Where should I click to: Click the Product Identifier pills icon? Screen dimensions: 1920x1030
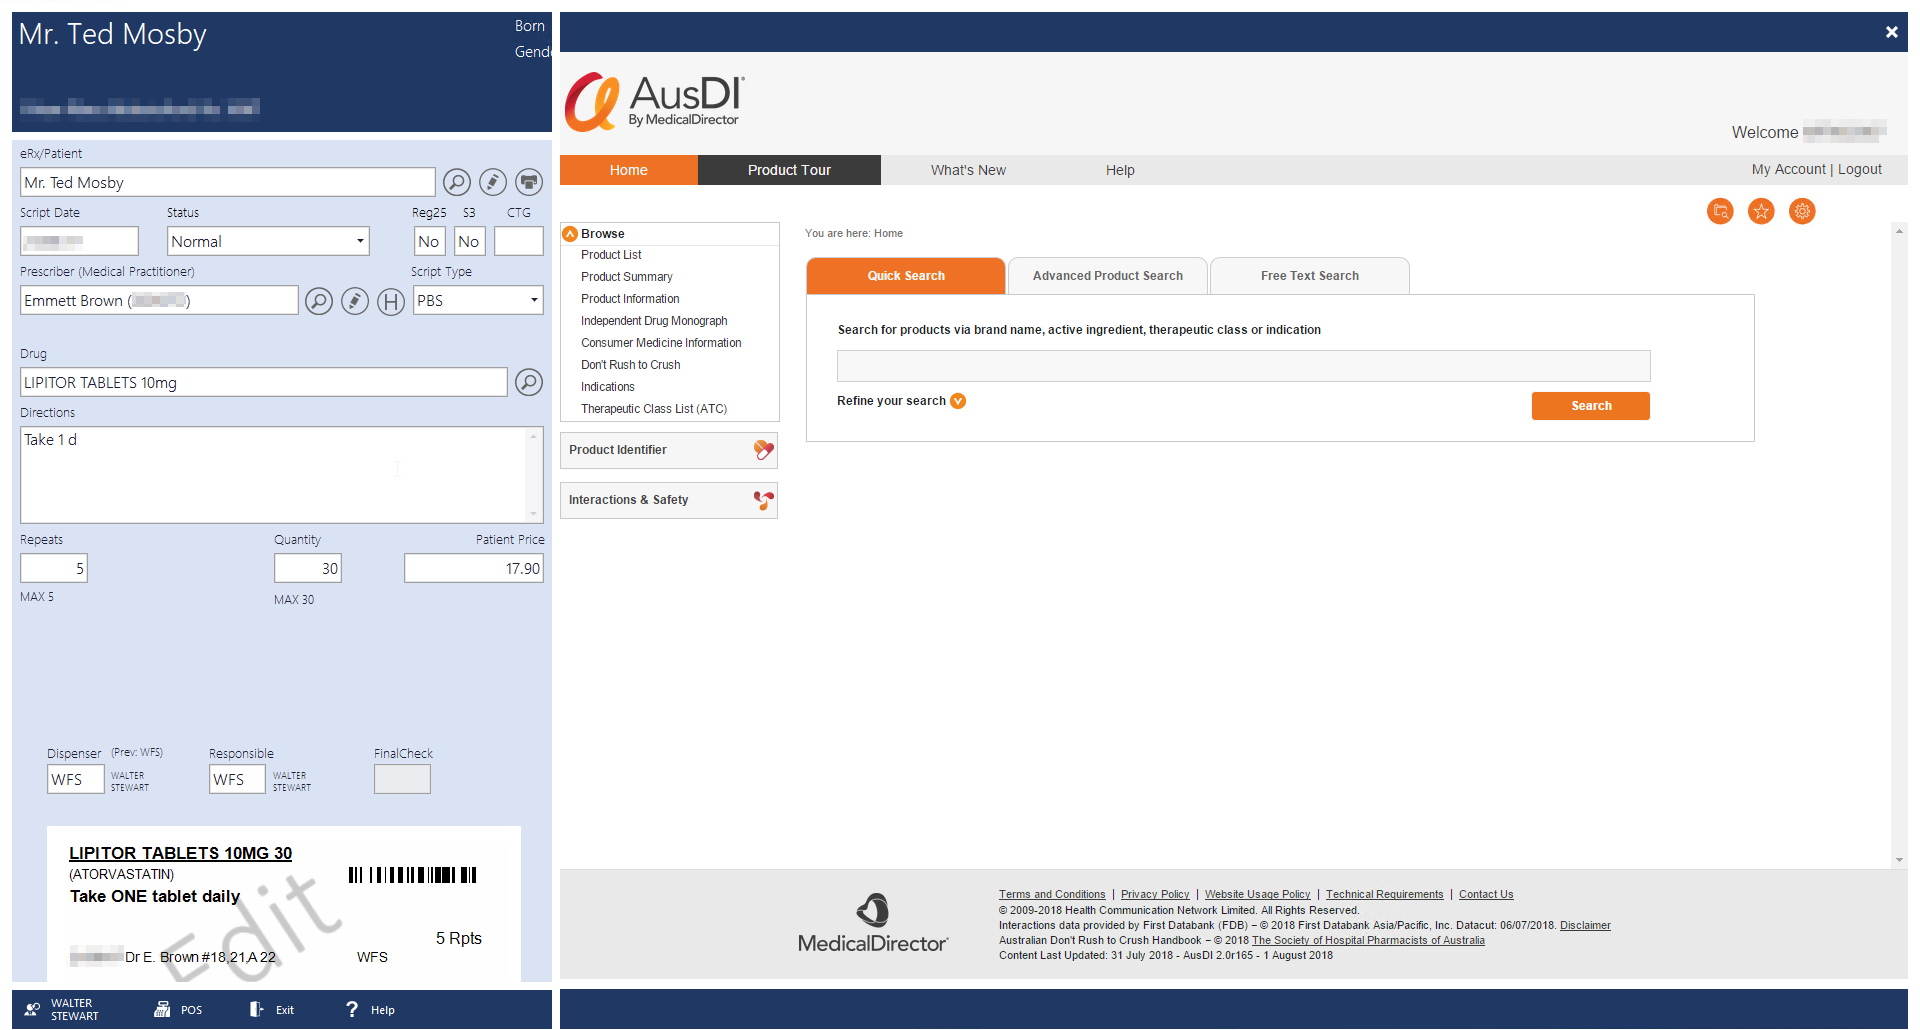tap(764, 450)
